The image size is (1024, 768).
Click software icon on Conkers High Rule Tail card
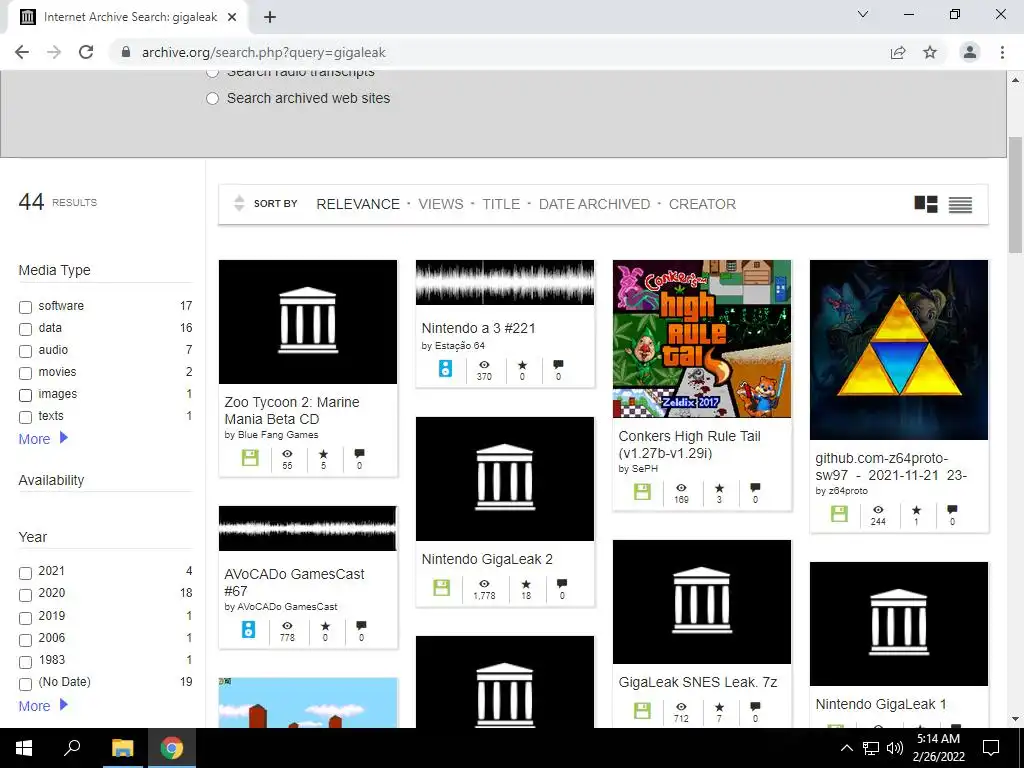[642, 492]
